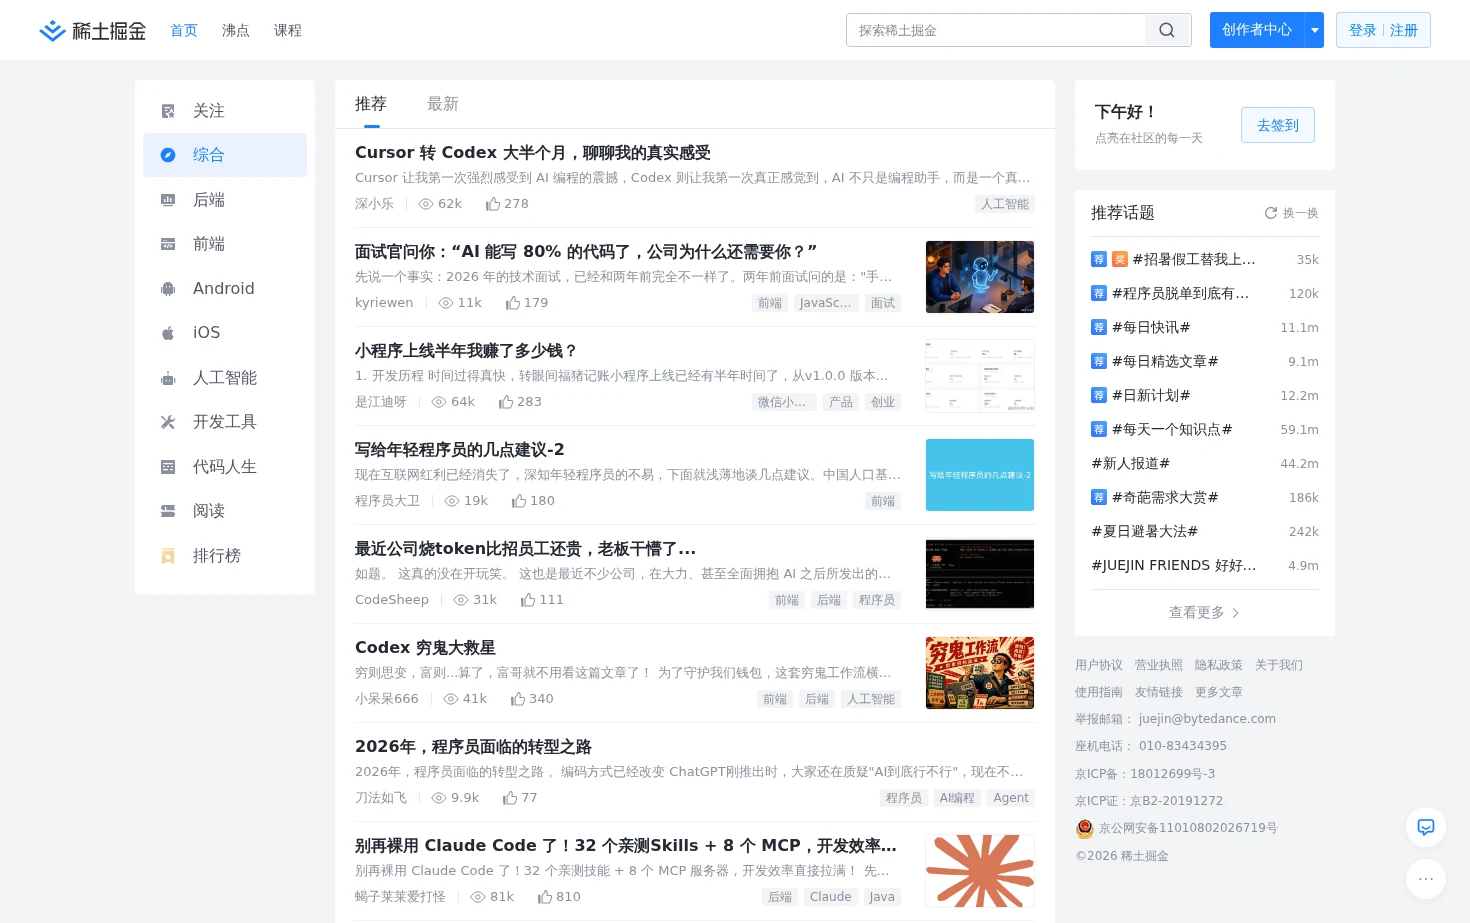Open article Cursor 转 Codex 大半个月
This screenshot has height=923, width=1470.
coord(533,153)
